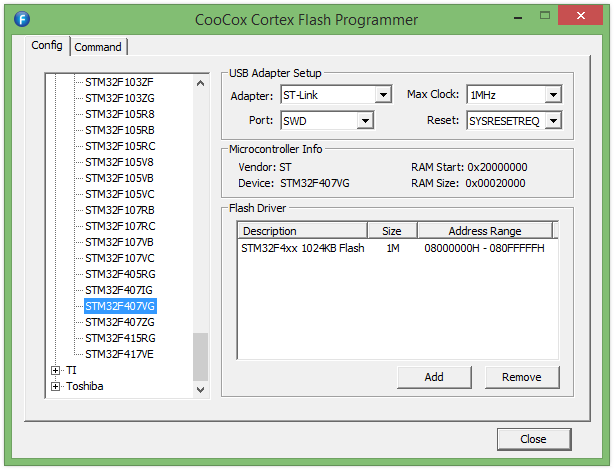Select STM32F107RB device
Image resolution: width=614 pixels, height=470 pixels.
coord(119,210)
